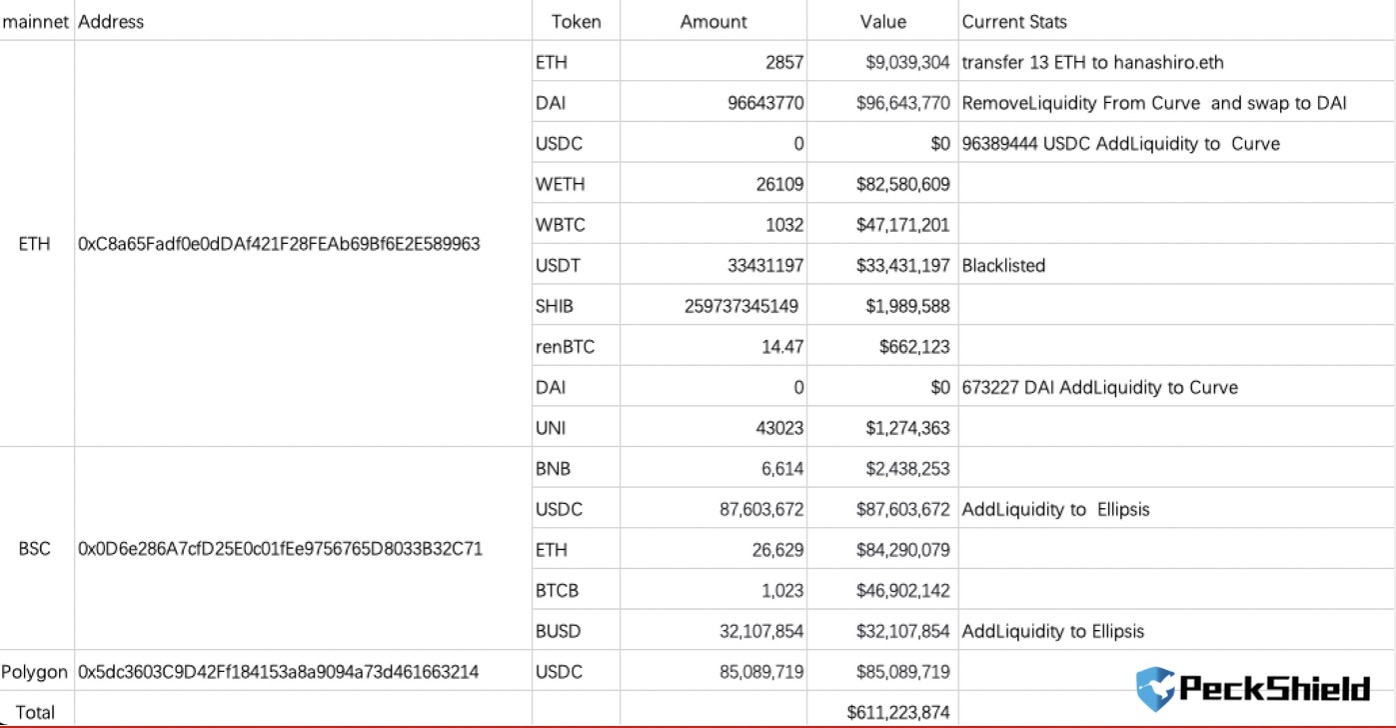Select the Ethereum address starting with 0xC8a65

tap(279, 244)
